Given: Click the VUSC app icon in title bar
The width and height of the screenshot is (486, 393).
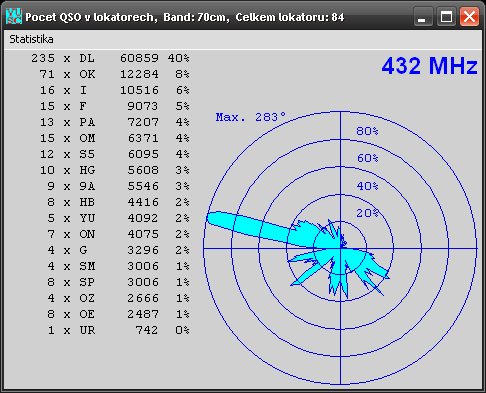Looking at the screenshot, I should pyautogui.click(x=14, y=16).
